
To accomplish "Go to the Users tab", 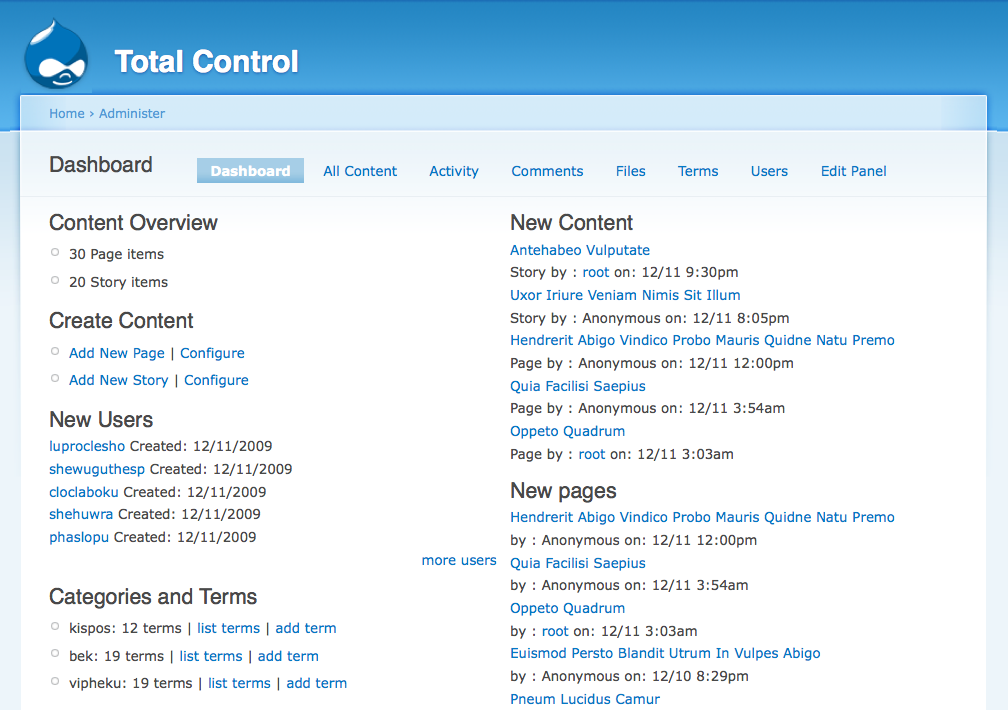I will (x=769, y=171).
